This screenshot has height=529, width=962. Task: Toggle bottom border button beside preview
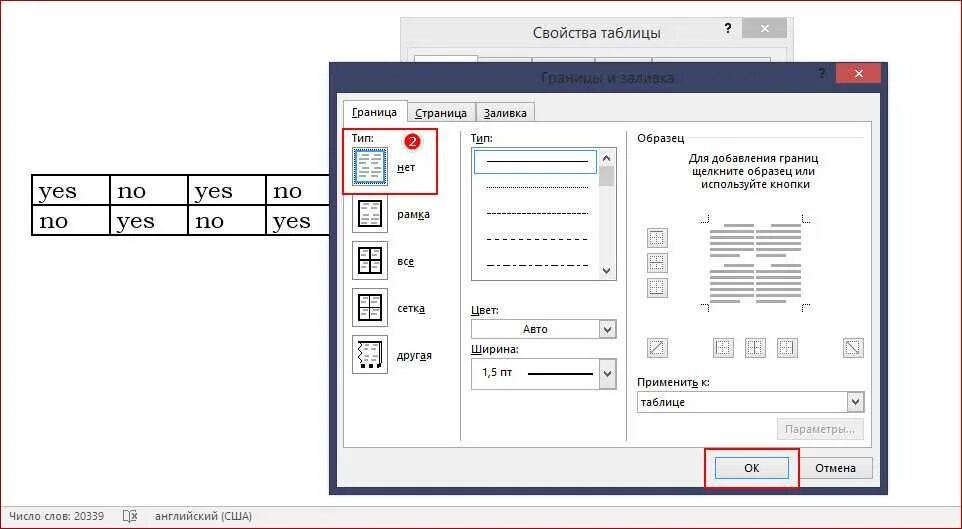tap(657, 288)
